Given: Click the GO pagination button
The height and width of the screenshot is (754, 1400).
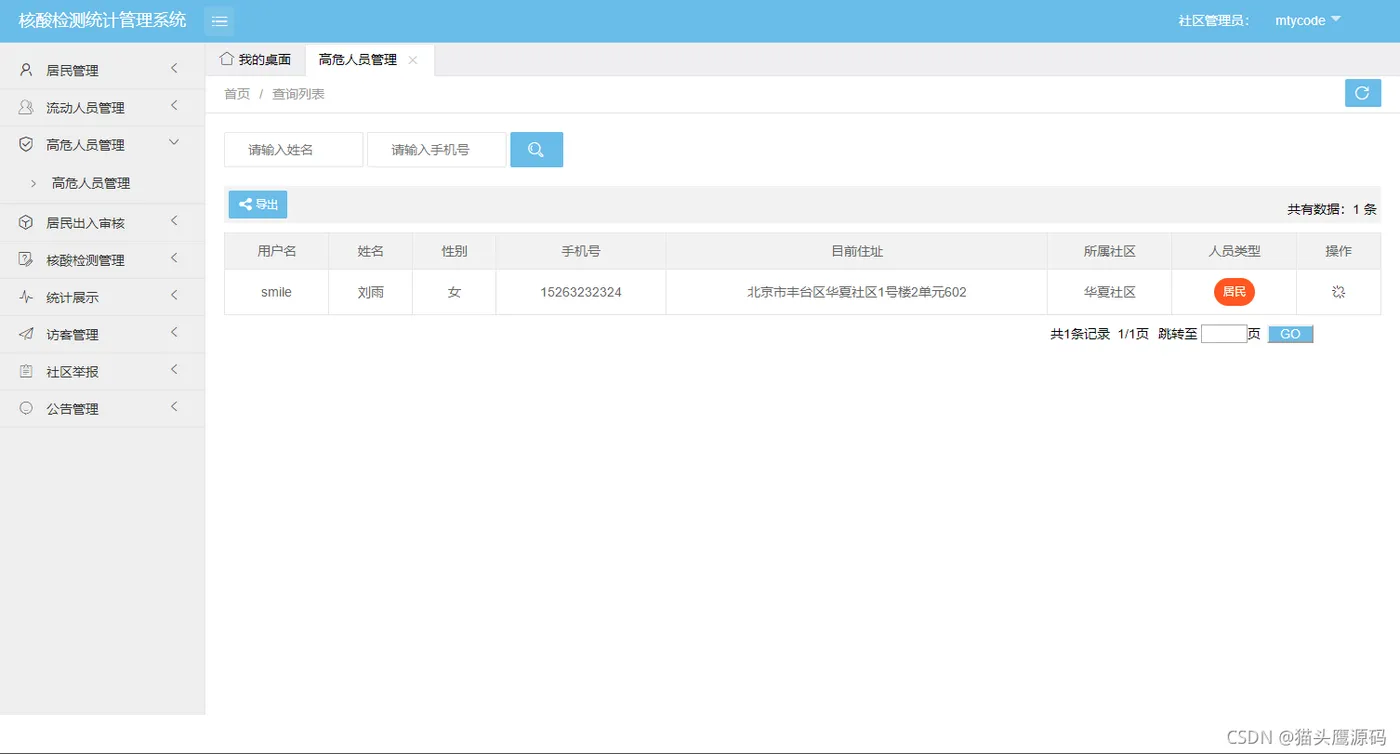Looking at the screenshot, I should (1290, 334).
